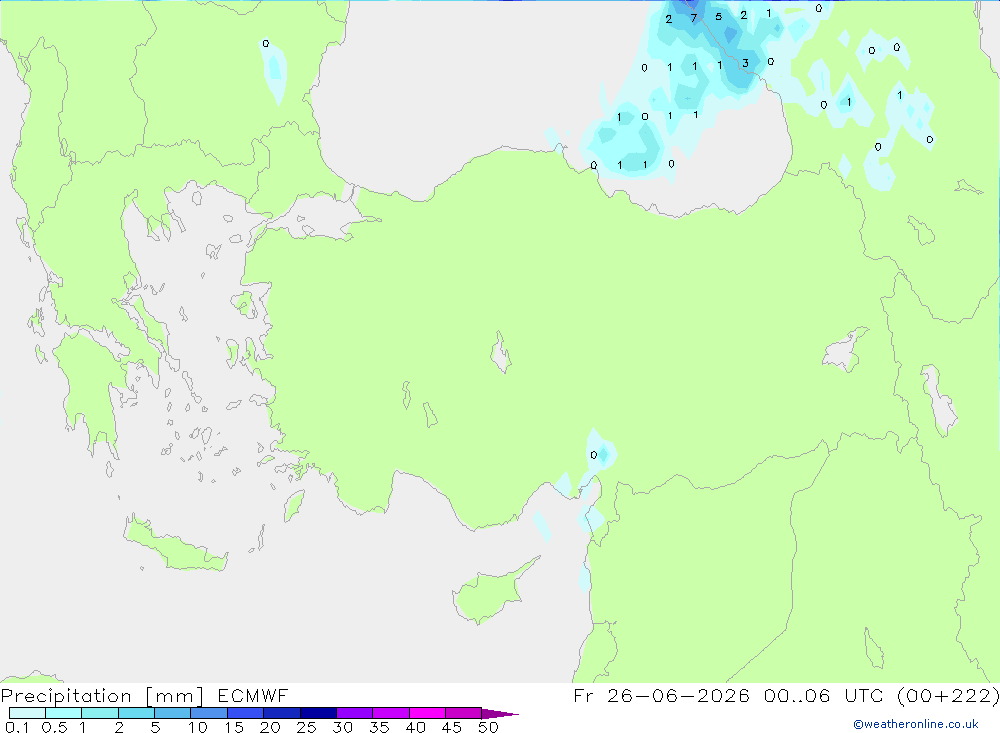Click the 5 mm precipitation value marker

pyautogui.click(x=719, y=17)
